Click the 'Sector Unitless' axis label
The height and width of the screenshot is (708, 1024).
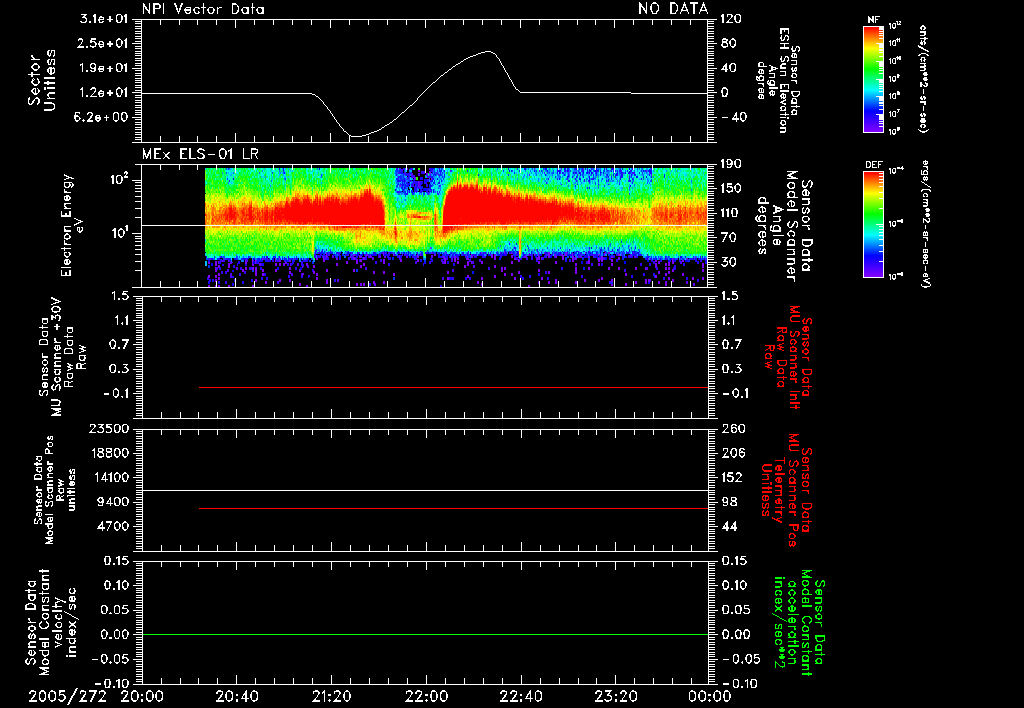point(42,80)
